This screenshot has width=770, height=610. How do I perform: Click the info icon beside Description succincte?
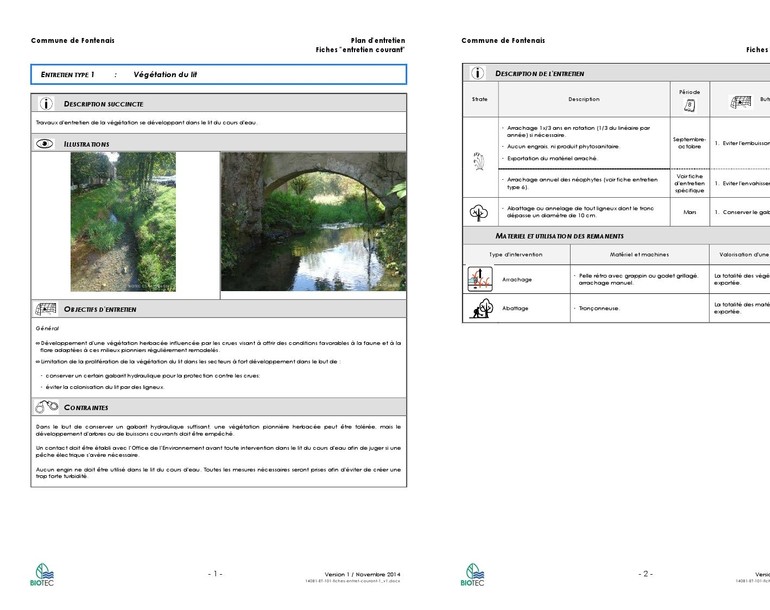(x=46, y=104)
